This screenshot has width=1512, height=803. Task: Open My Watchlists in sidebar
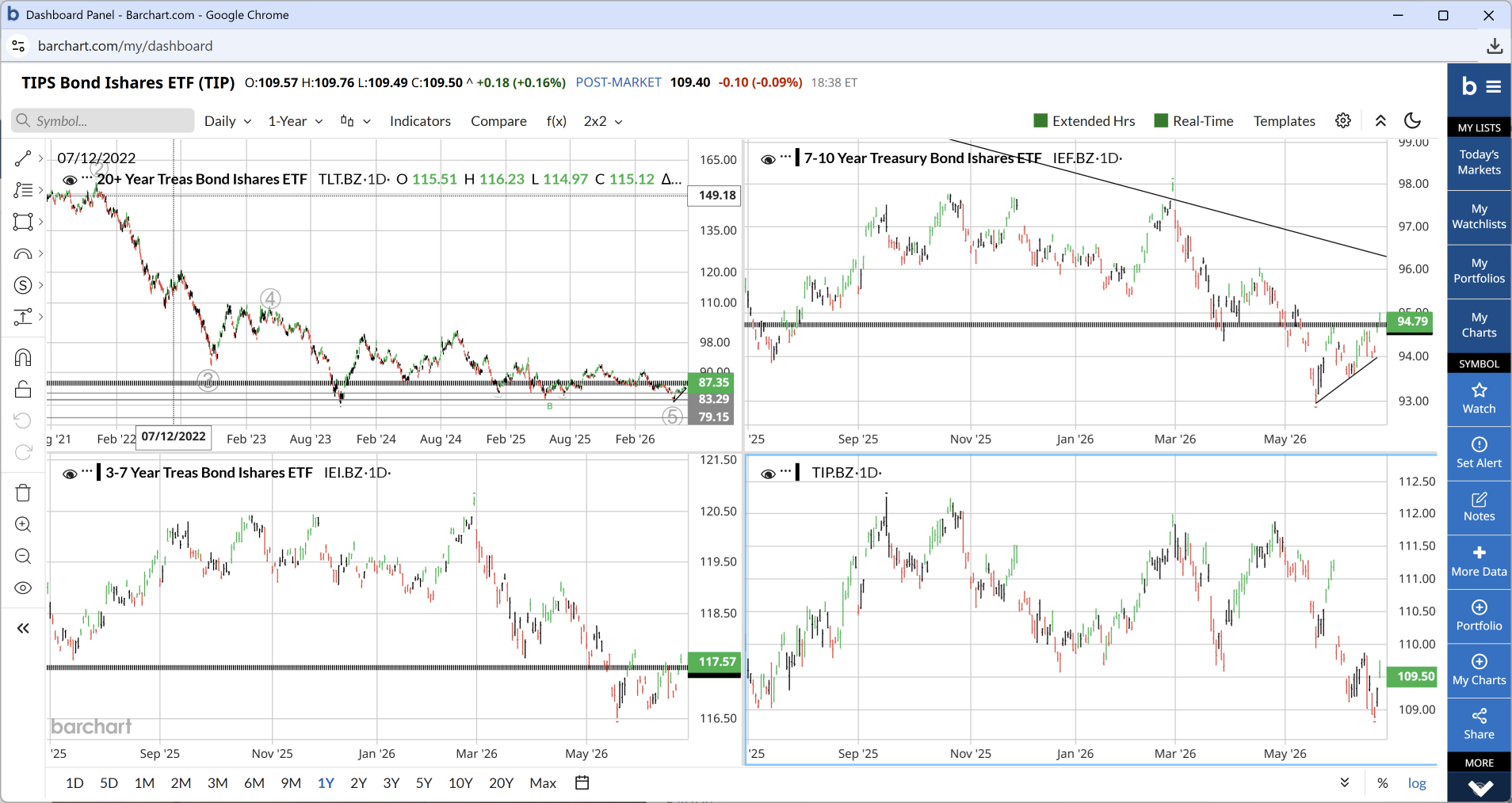click(x=1479, y=216)
